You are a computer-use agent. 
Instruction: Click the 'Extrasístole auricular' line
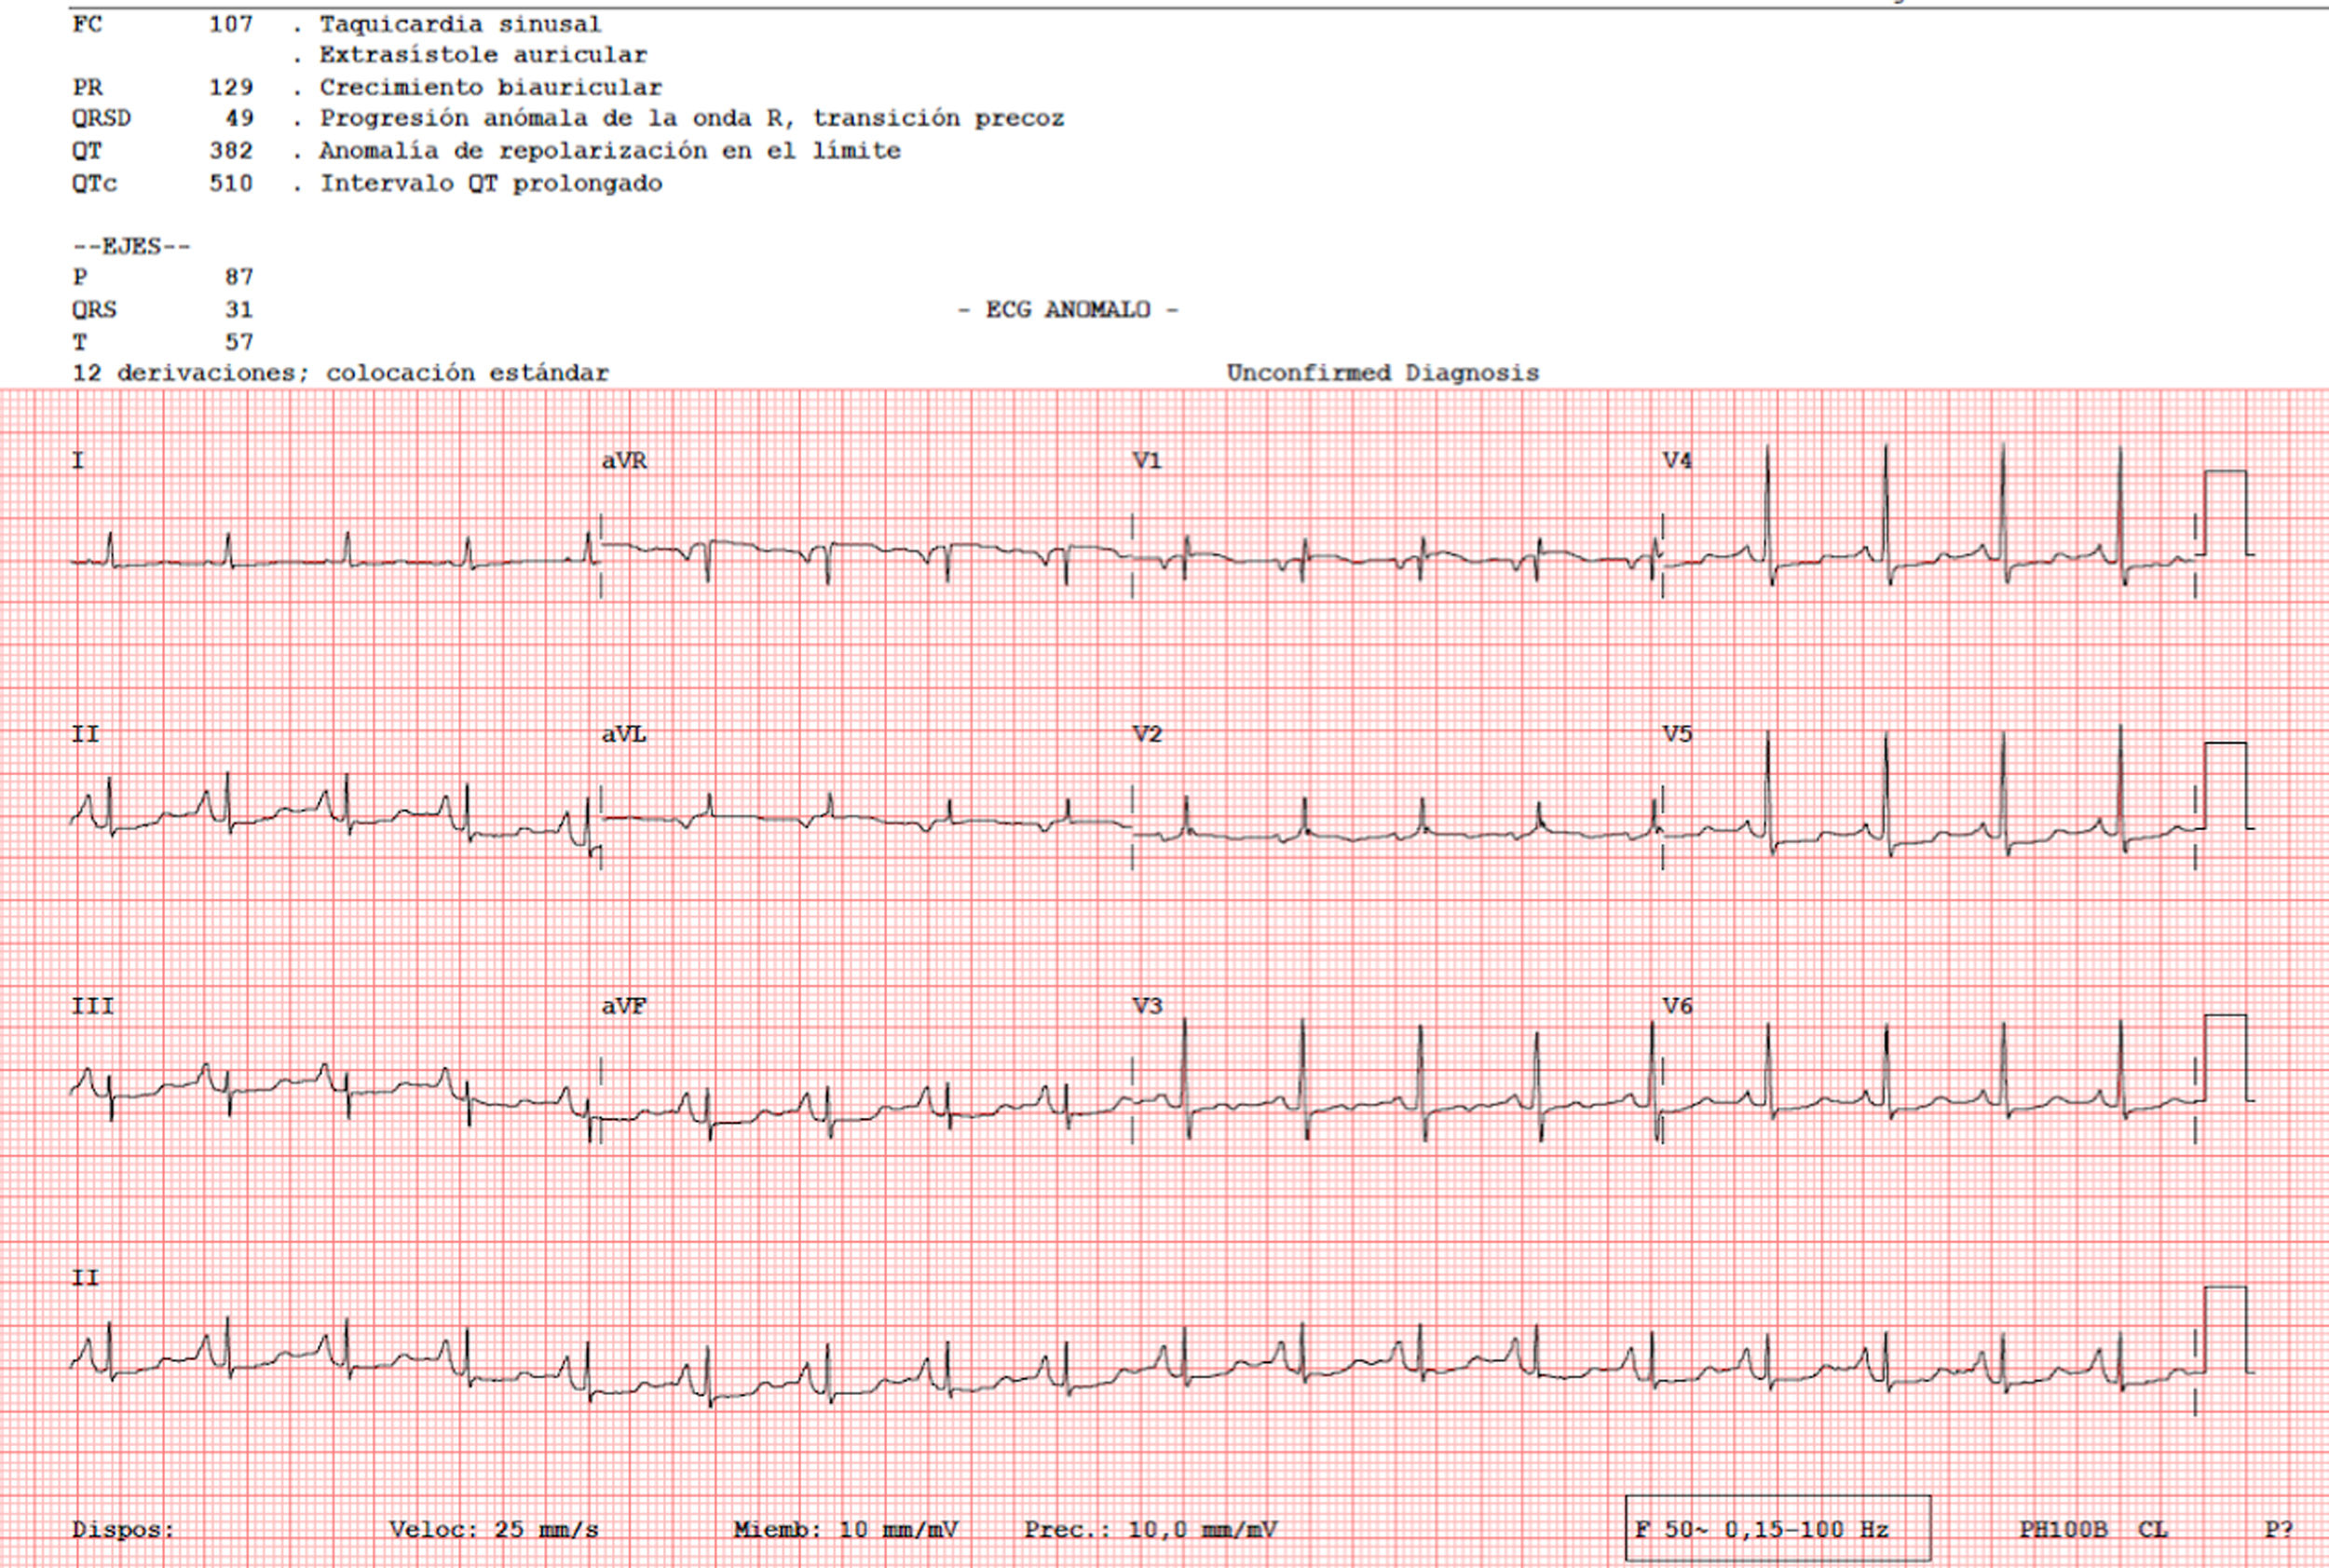pos(483,55)
